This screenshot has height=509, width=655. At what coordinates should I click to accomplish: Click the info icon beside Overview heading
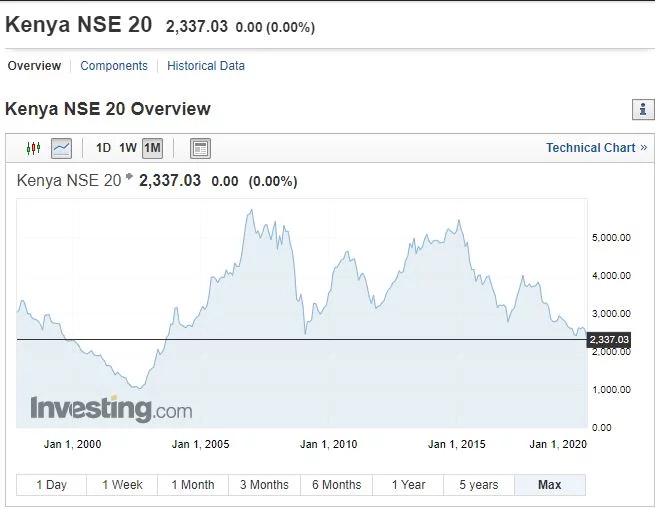643,109
